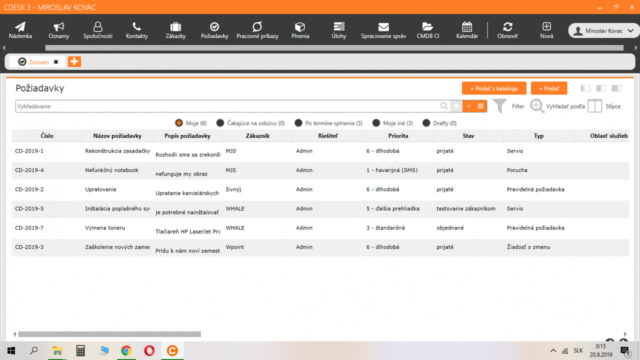Select Po termíne splnenia radio filter
Viewport: 640px width, 360px height.
pos(298,123)
